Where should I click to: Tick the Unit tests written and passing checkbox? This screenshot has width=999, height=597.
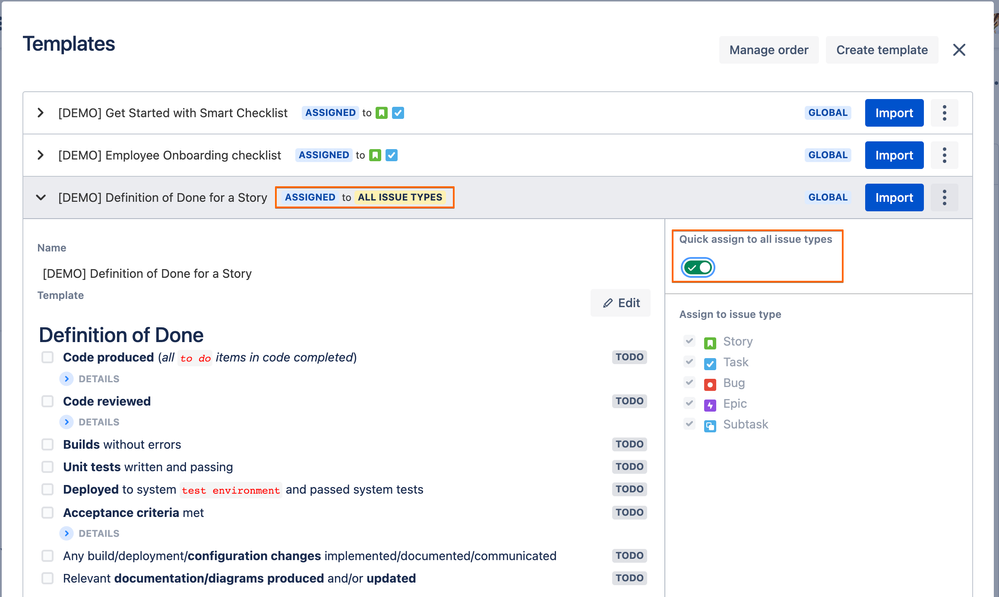tap(47, 467)
